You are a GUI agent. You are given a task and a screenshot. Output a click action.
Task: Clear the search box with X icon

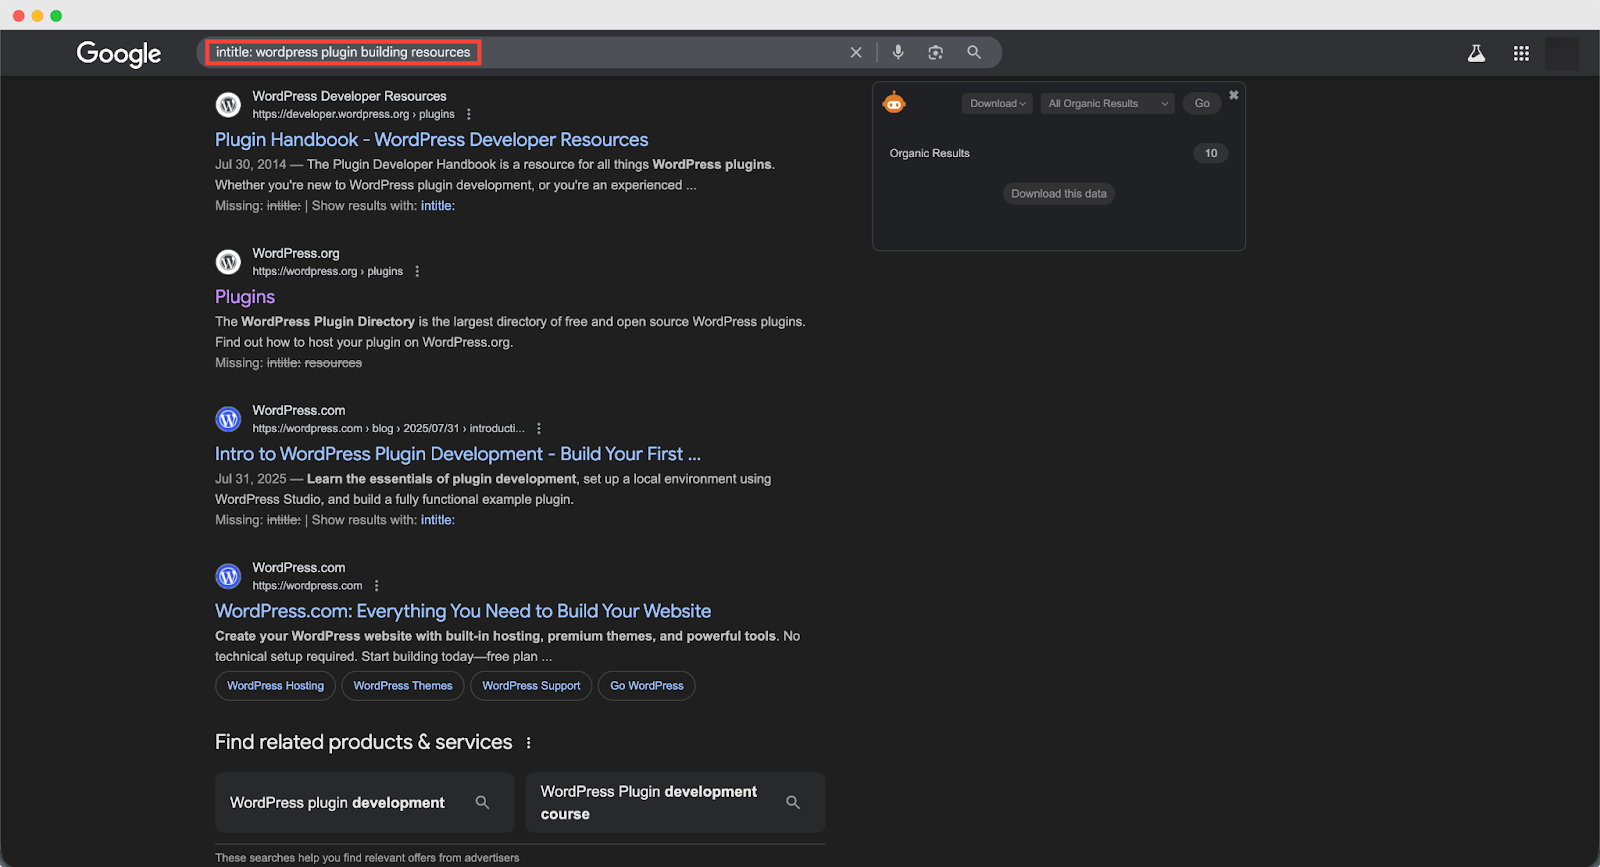pos(856,52)
